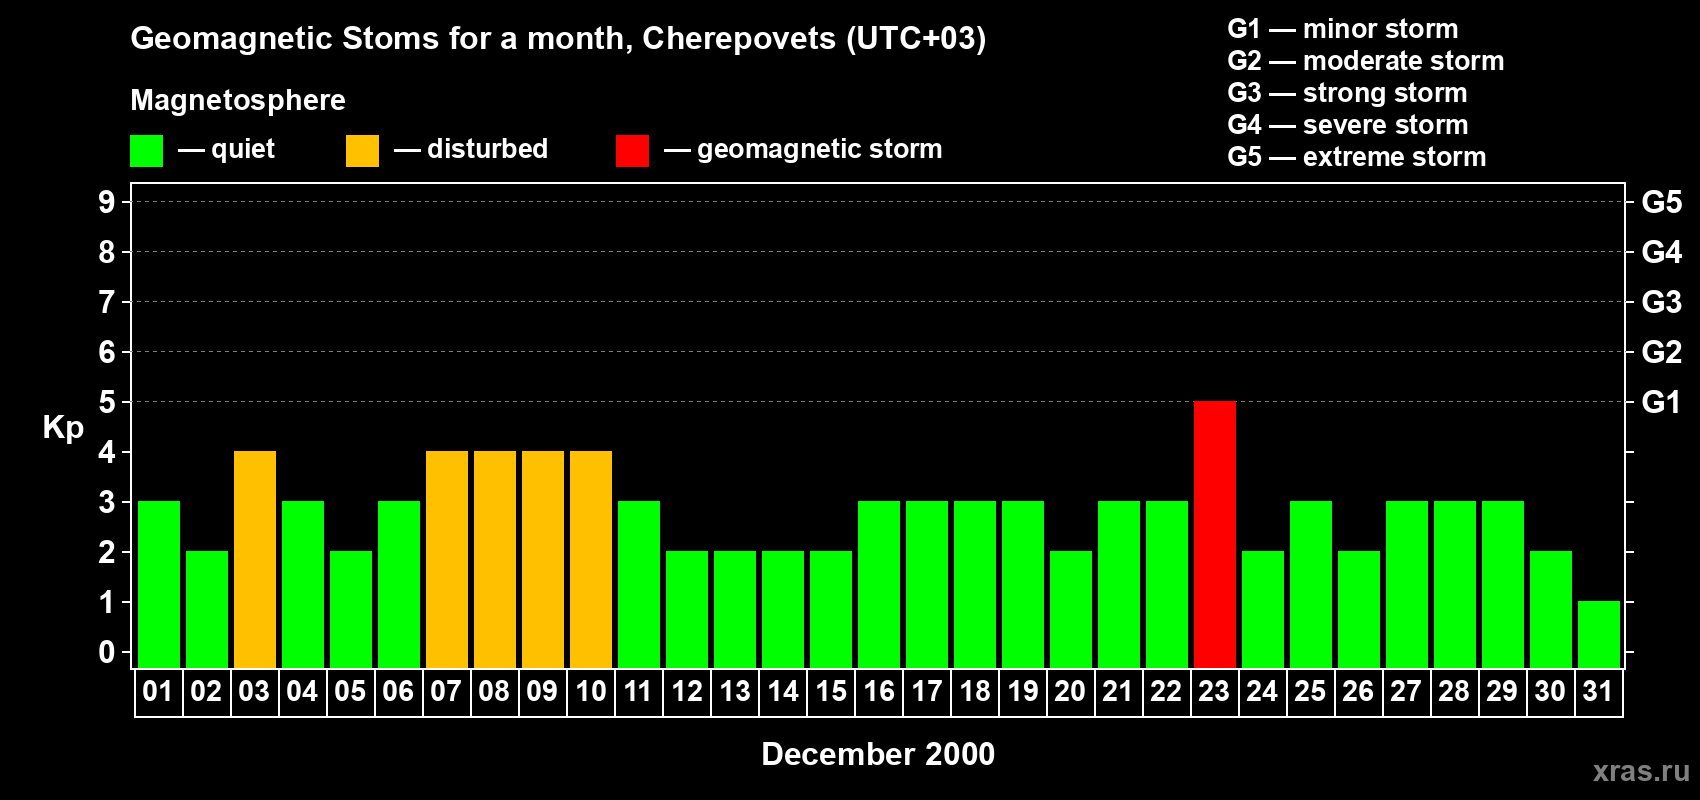Click the orange bar for day 10
Screen dimensions: 1700x800
point(590,559)
